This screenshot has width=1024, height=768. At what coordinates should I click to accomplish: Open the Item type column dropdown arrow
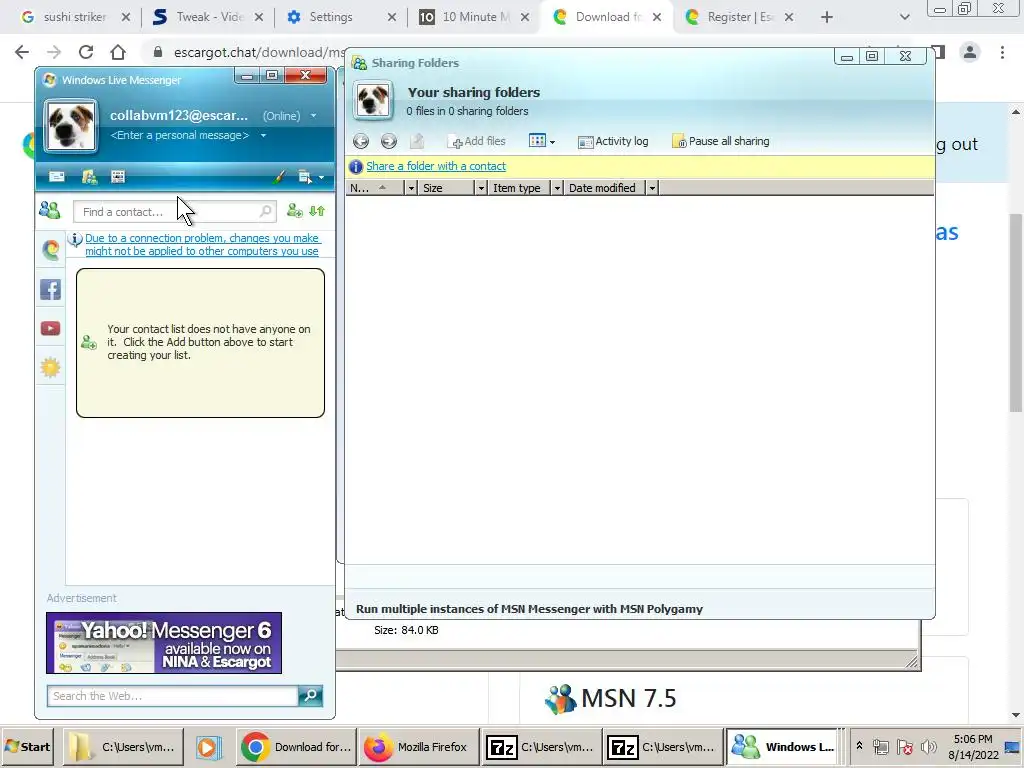tap(556, 188)
